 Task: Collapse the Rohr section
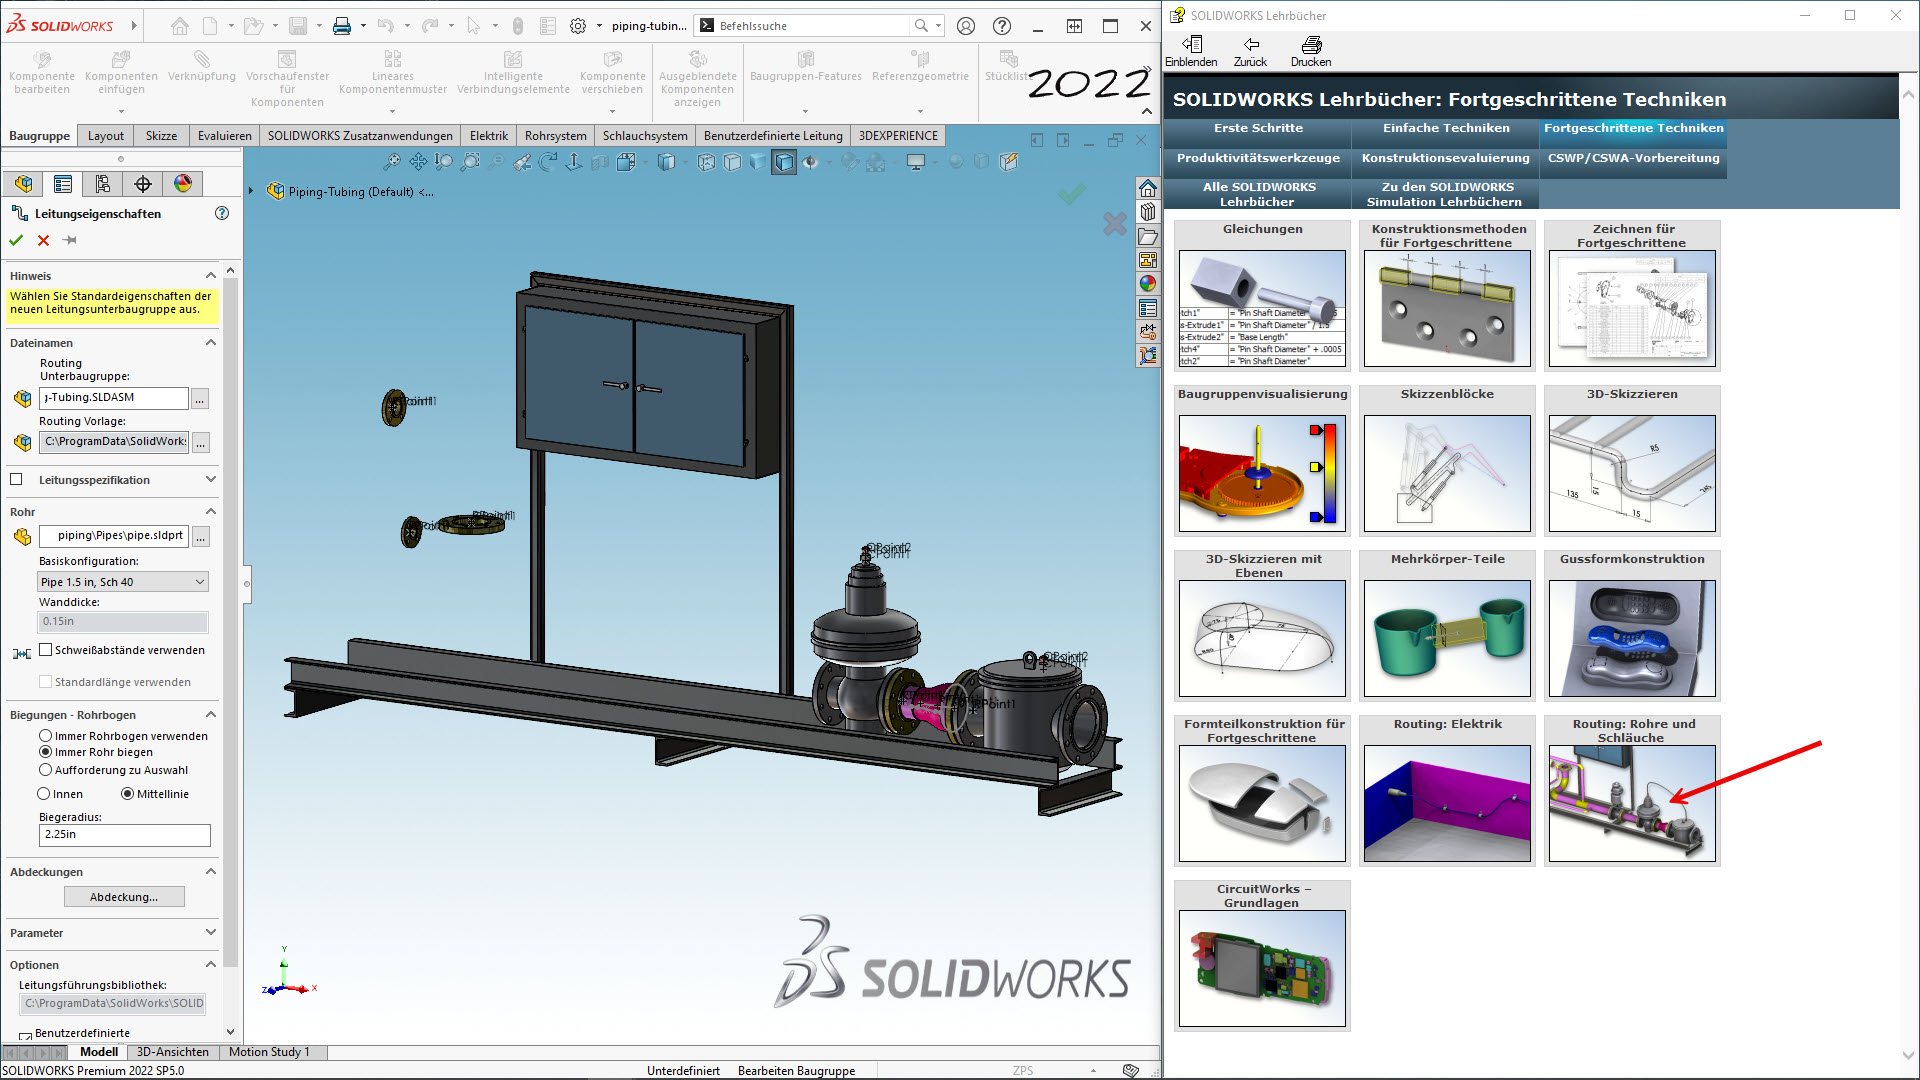(x=211, y=512)
